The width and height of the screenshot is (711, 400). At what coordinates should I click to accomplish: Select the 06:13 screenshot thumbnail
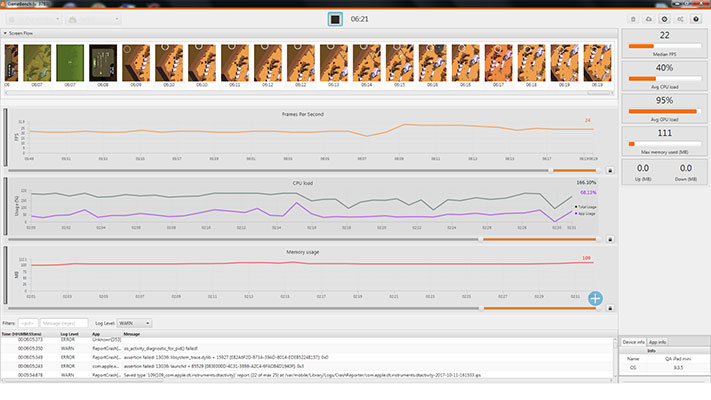pos(334,63)
